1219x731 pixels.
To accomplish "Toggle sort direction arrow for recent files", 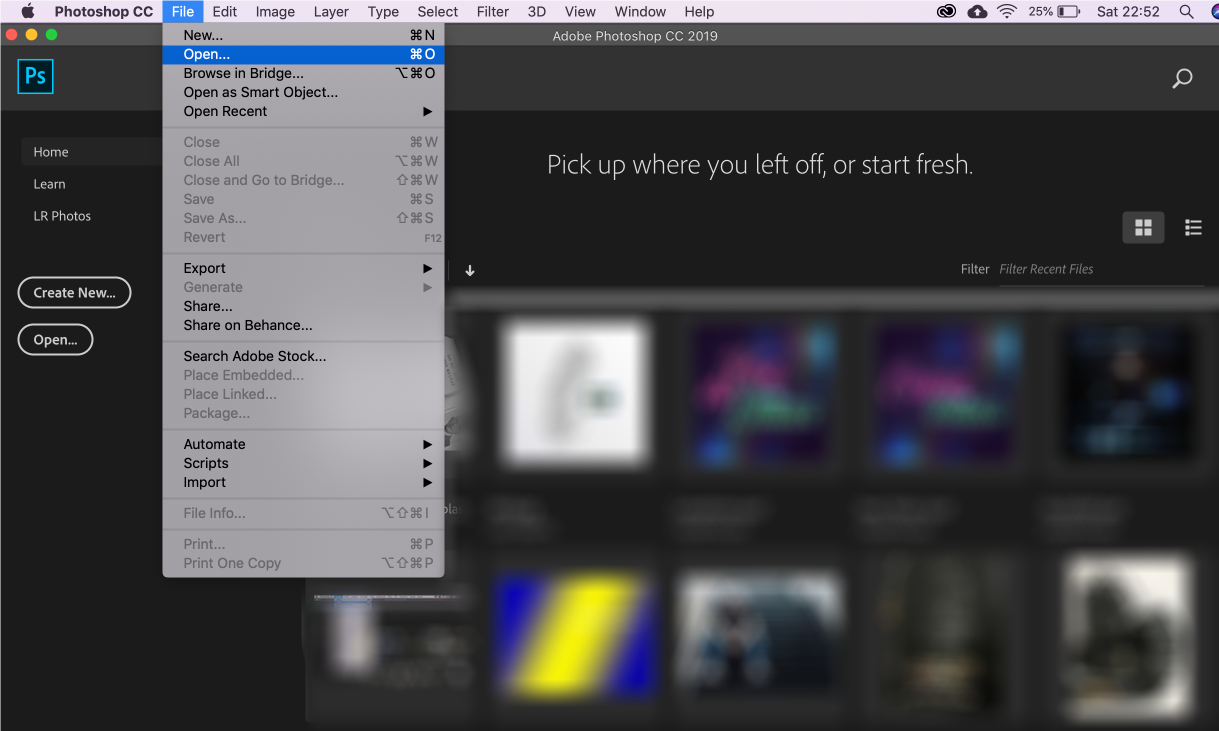I will (x=470, y=270).
